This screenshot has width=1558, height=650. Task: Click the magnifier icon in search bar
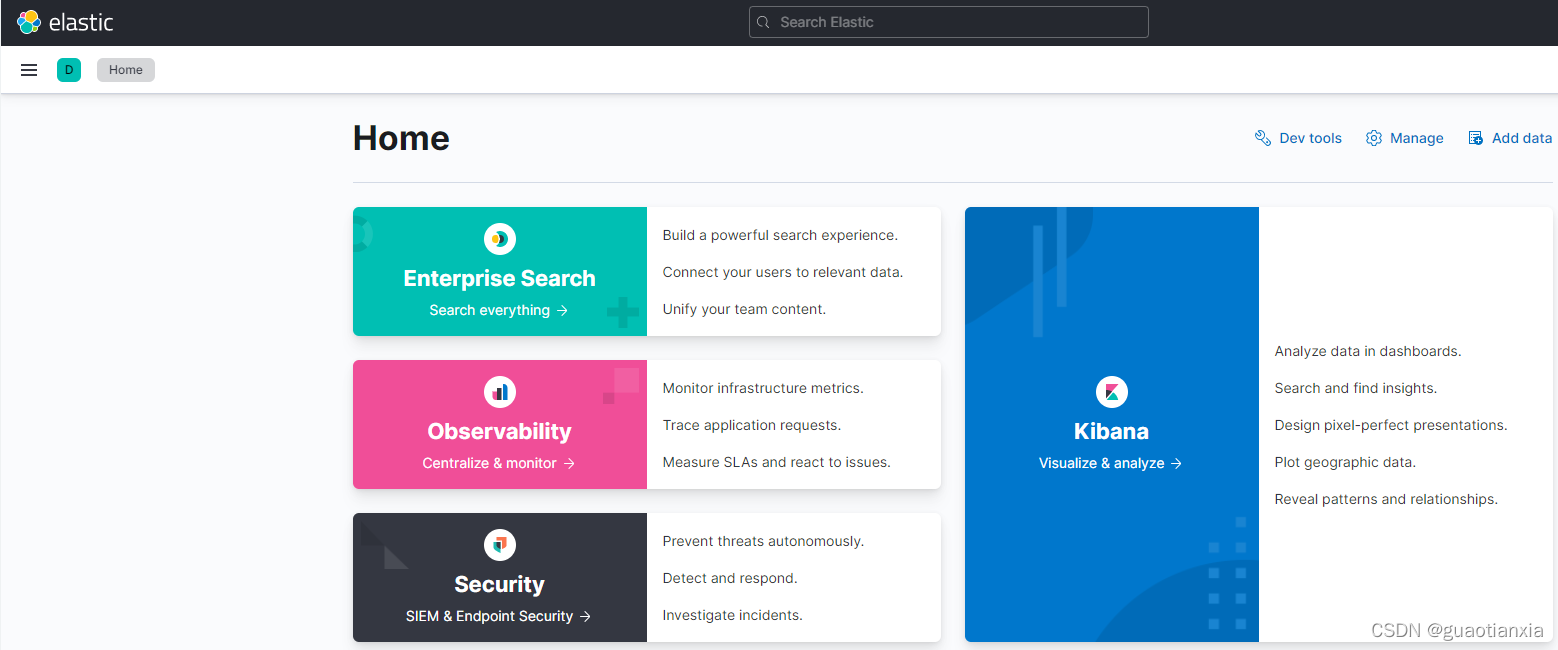click(763, 22)
